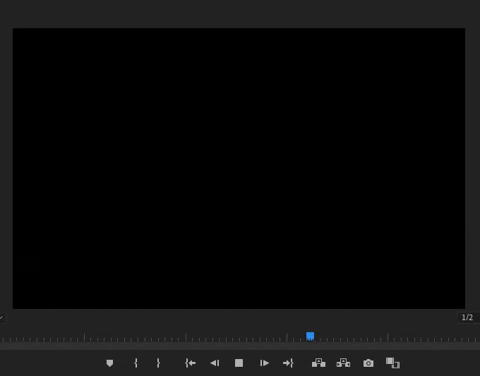Click the Mark Out bracket icon
This screenshot has height=376, width=480.
tap(158, 363)
